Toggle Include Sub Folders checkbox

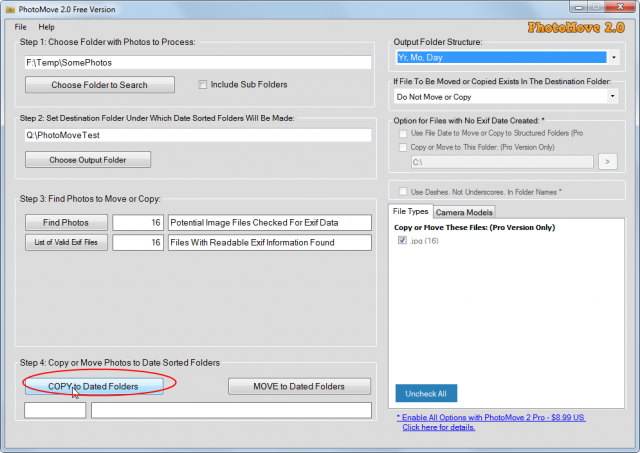(x=202, y=84)
